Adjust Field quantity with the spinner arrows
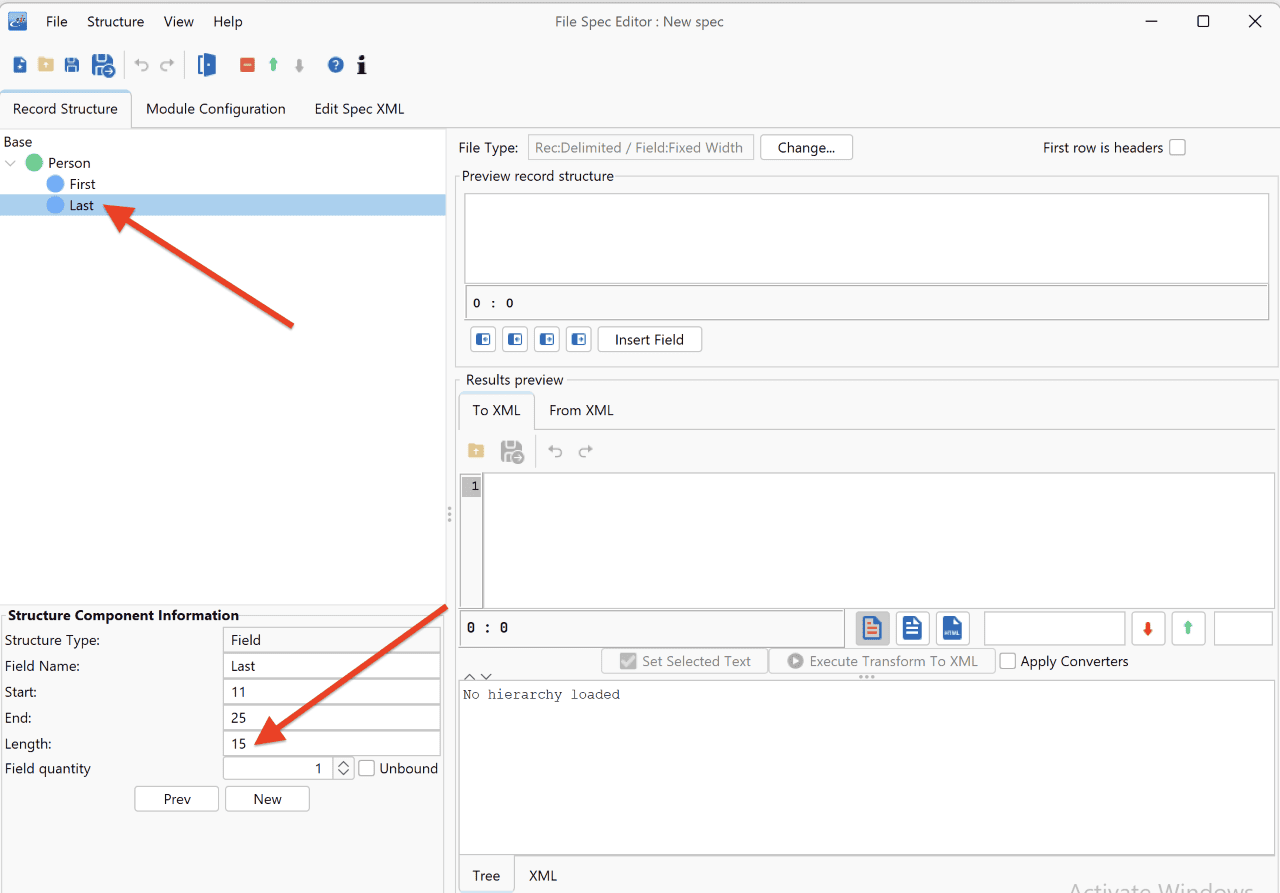Screen dimensions: 1280x893 pos(343,768)
